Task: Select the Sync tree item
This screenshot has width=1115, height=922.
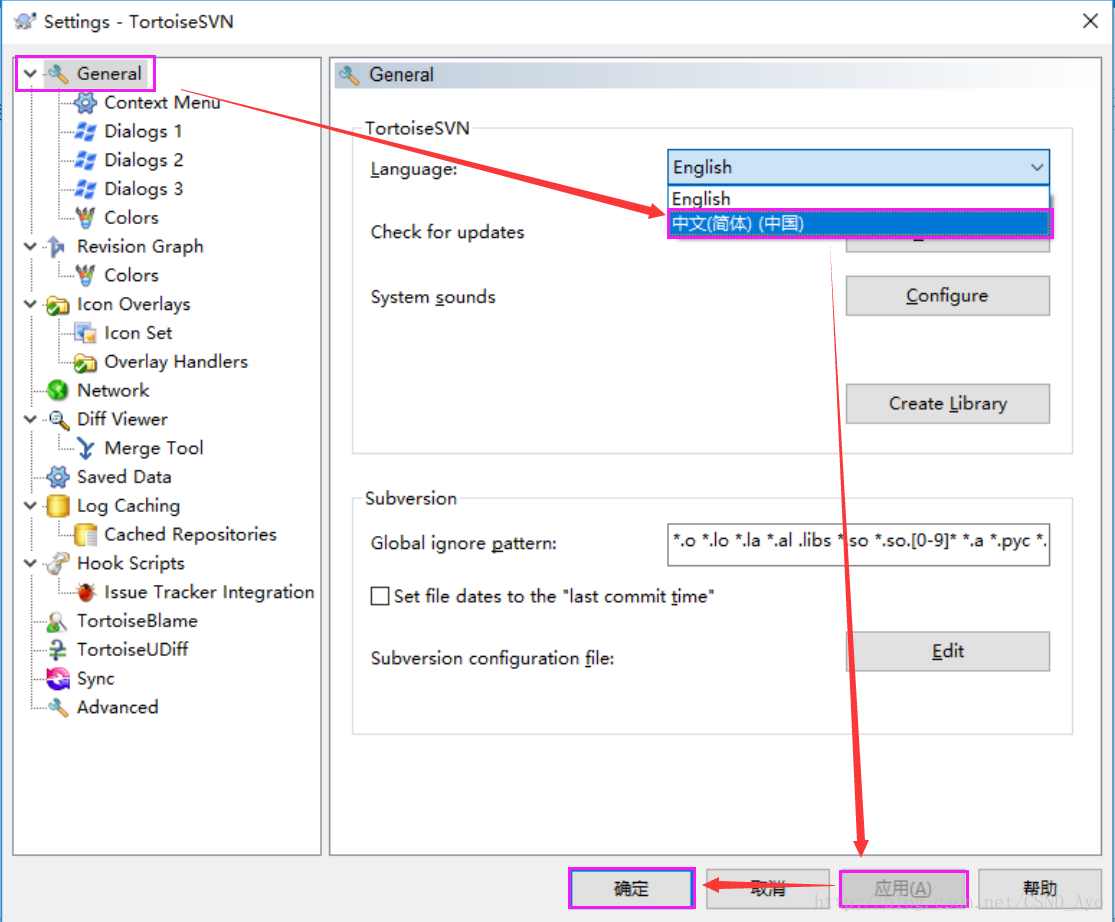Action: 95,678
